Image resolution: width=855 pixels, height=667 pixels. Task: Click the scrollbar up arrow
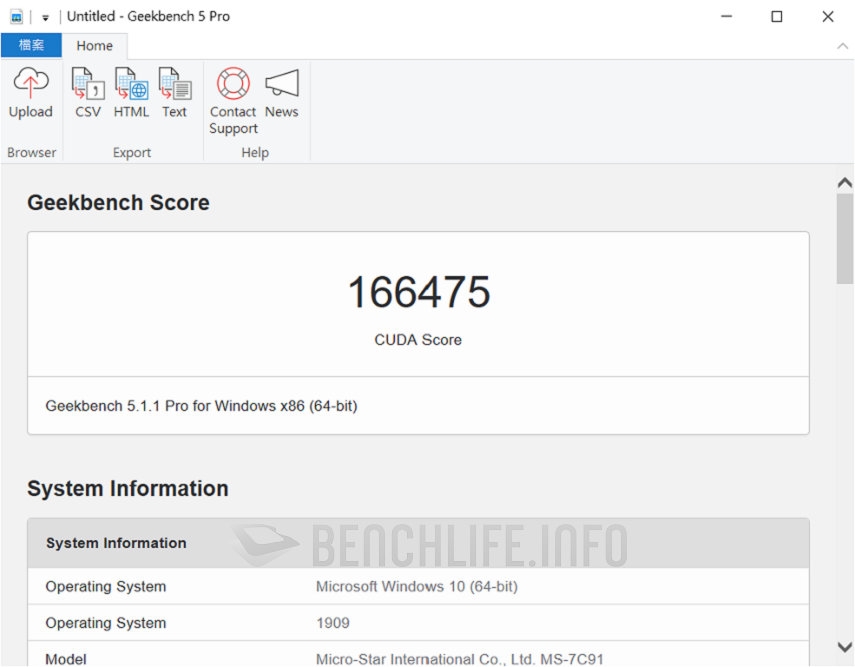pos(847,182)
